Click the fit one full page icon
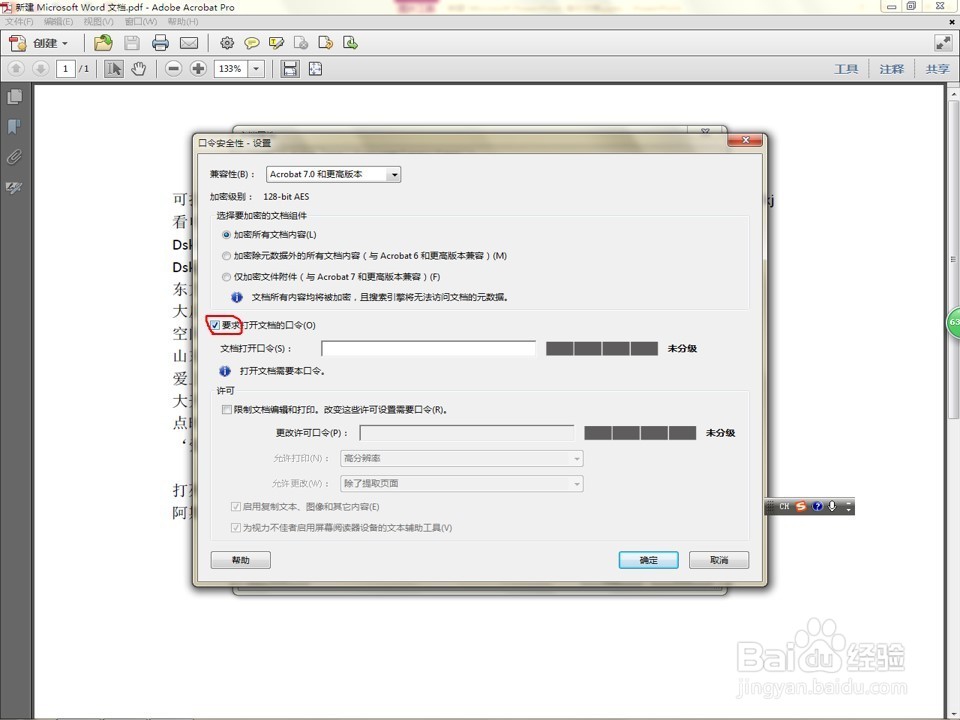 click(315, 69)
